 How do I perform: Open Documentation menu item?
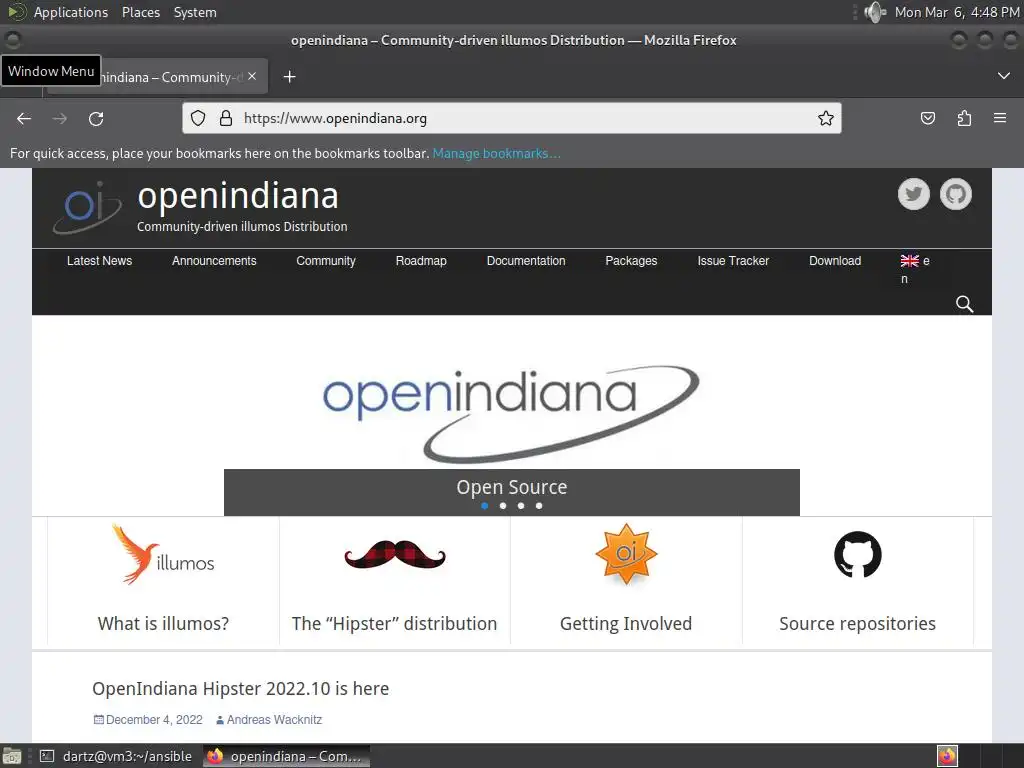[526, 261]
